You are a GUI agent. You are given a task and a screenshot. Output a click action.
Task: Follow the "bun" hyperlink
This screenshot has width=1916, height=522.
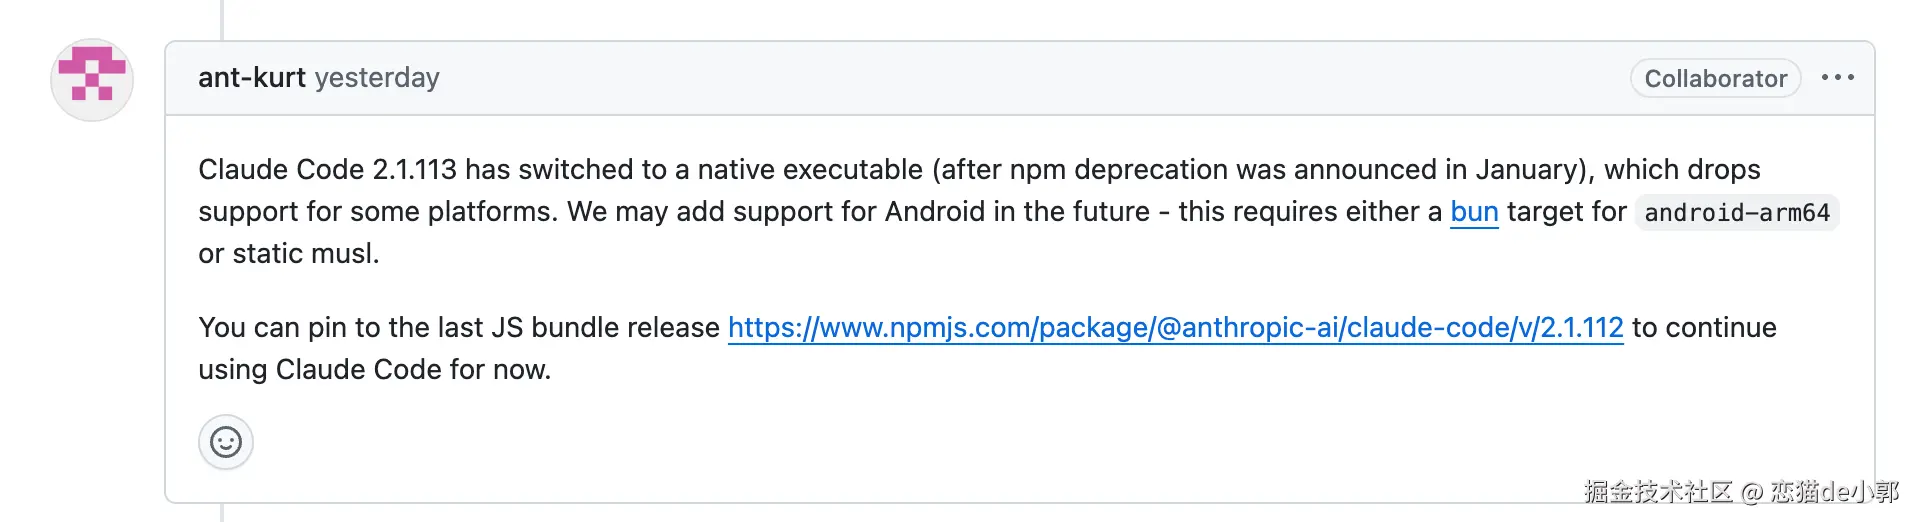coord(1474,212)
